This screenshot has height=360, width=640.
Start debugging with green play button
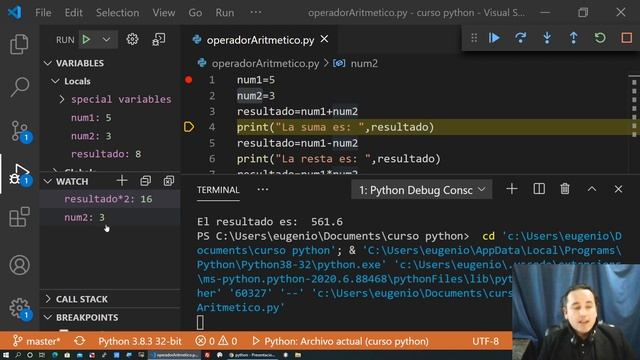86,40
